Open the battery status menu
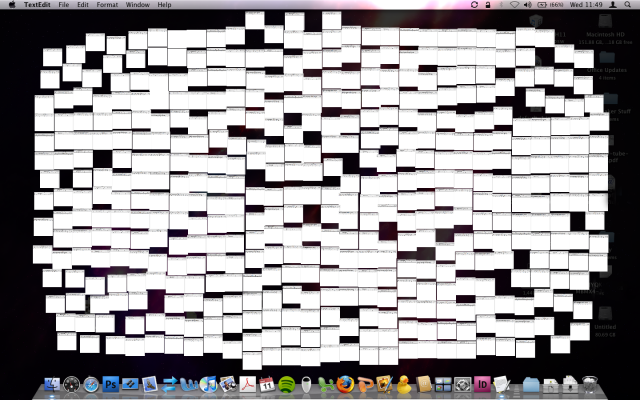The height and width of the screenshot is (400, 640). click(550, 5)
